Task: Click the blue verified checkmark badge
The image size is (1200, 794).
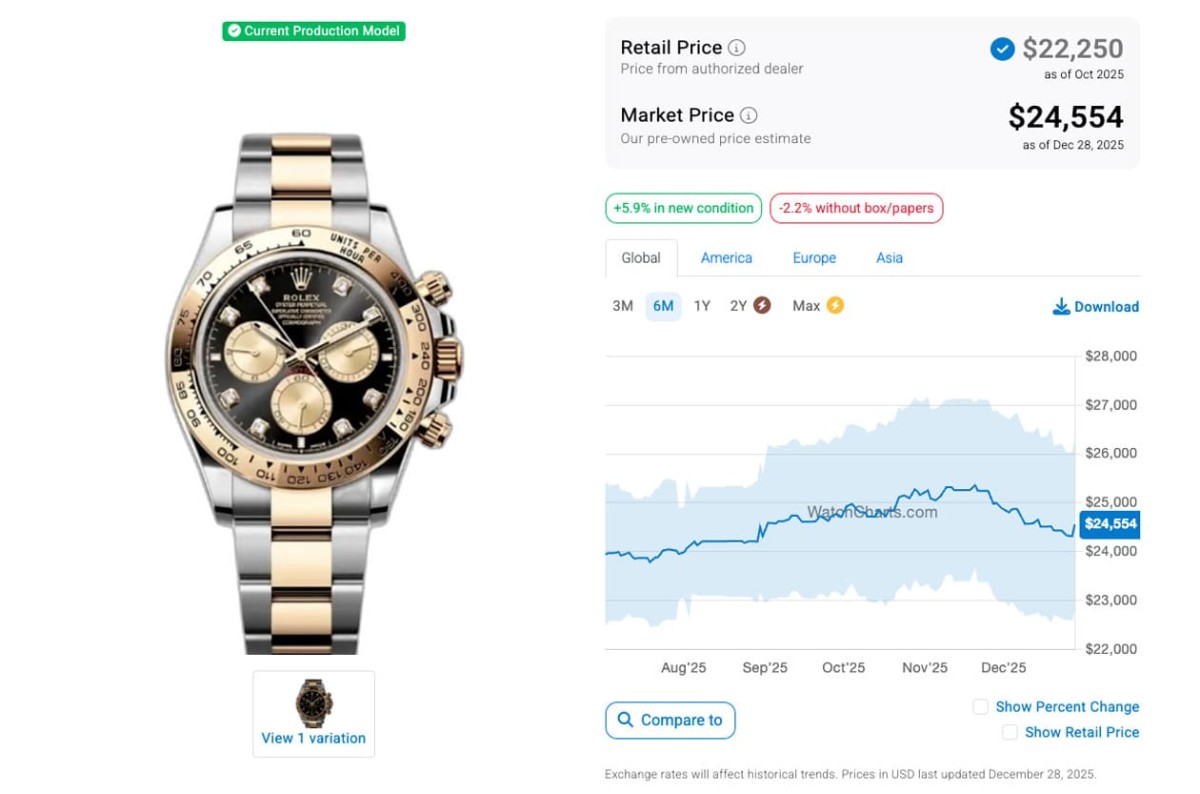Action: [1002, 49]
